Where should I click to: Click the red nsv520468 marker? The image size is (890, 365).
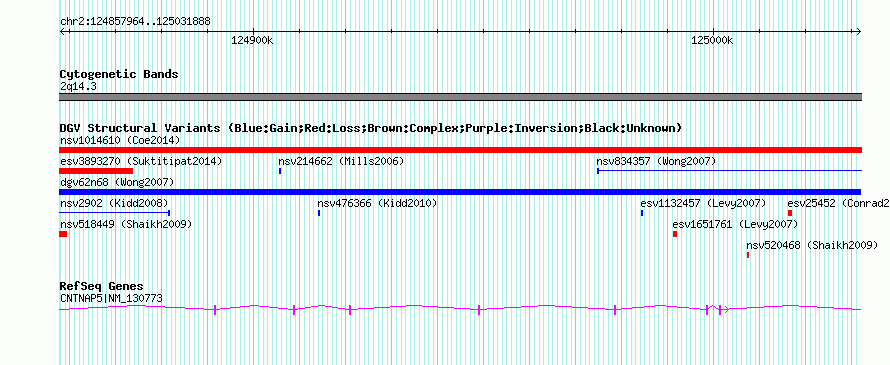748,255
